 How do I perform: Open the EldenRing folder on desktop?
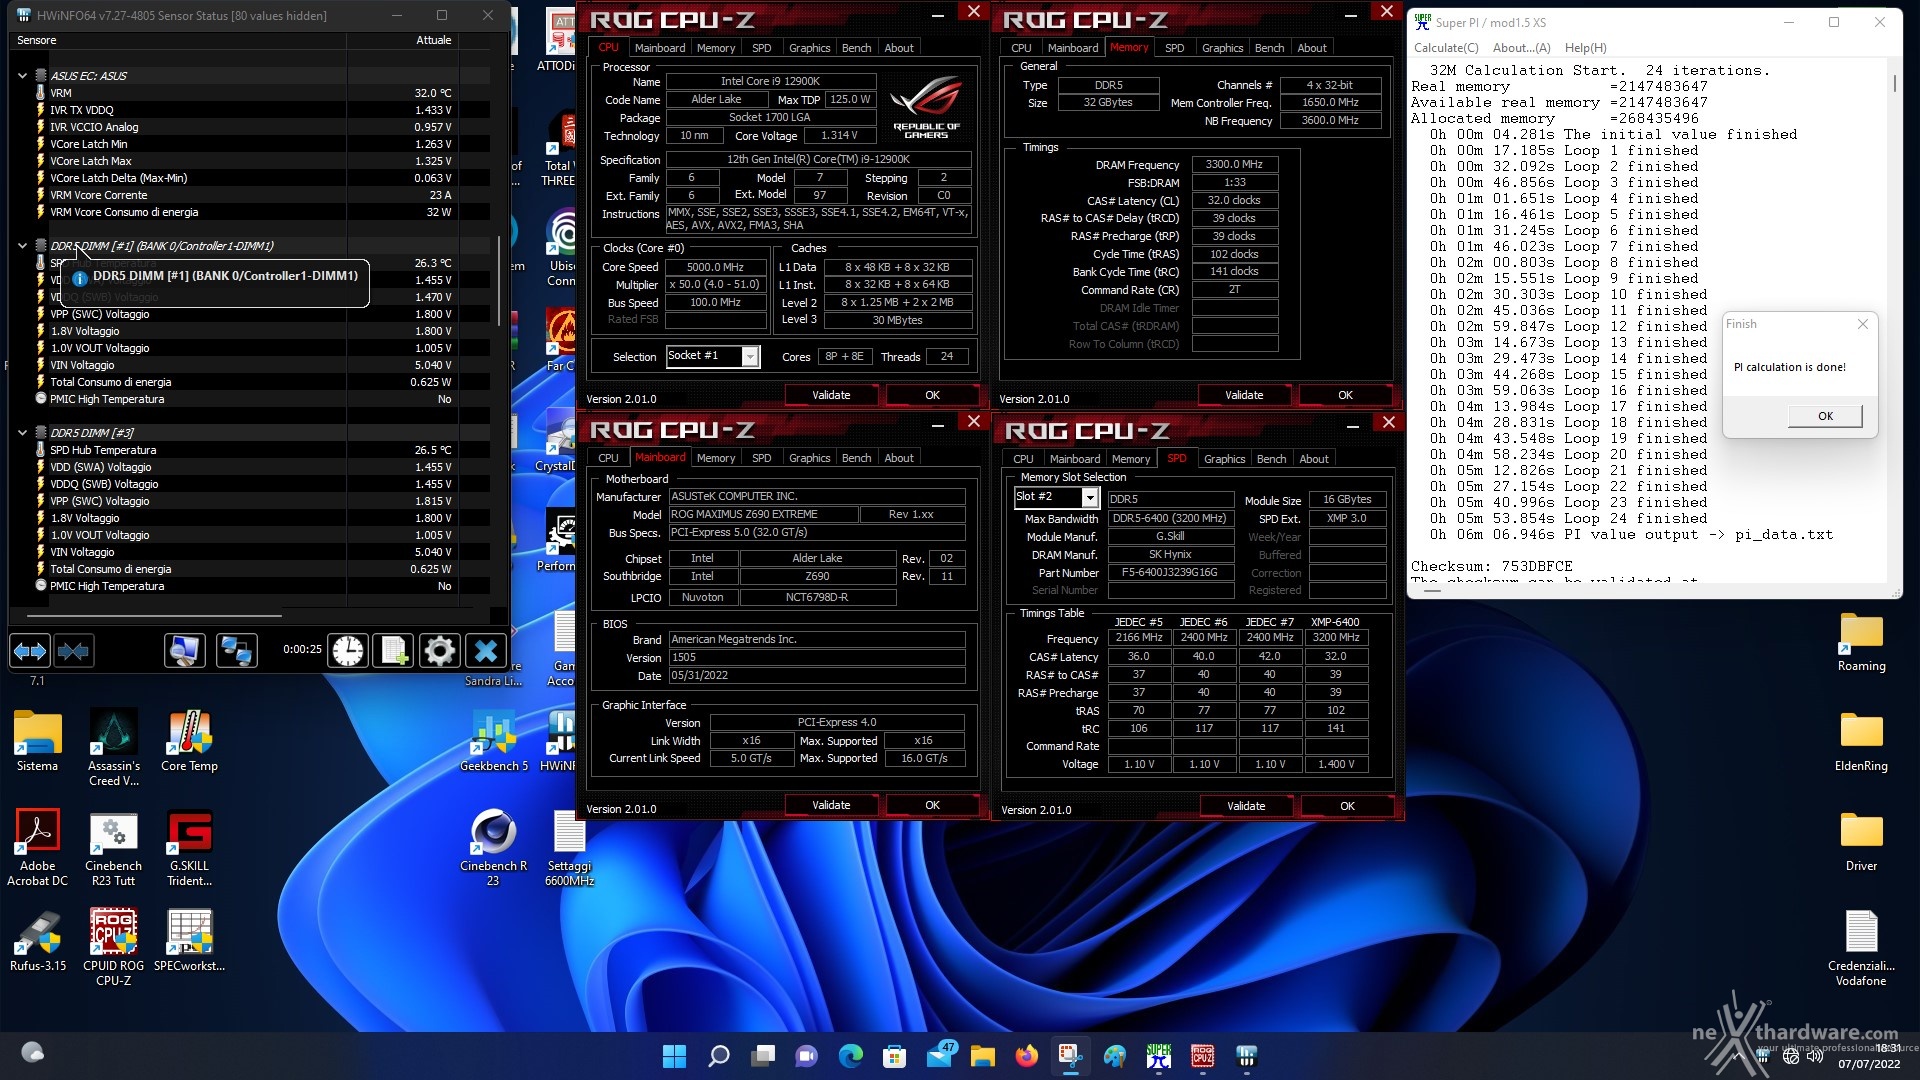[x=1861, y=742]
